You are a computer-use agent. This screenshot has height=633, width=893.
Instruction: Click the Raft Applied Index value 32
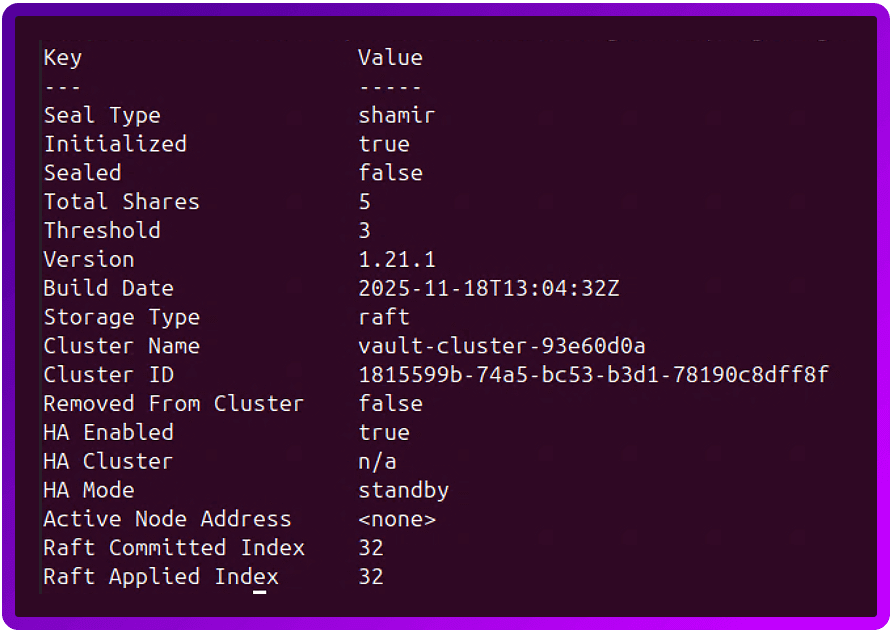pos(371,577)
